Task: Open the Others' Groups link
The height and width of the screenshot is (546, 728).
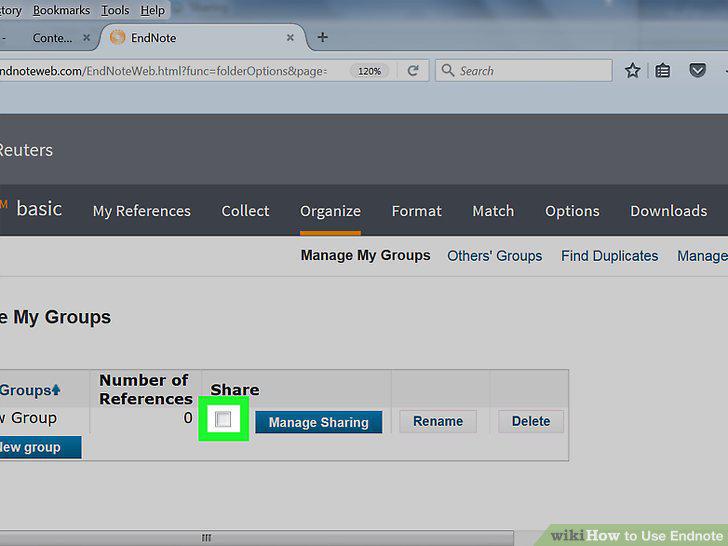Action: (x=494, y=256)
